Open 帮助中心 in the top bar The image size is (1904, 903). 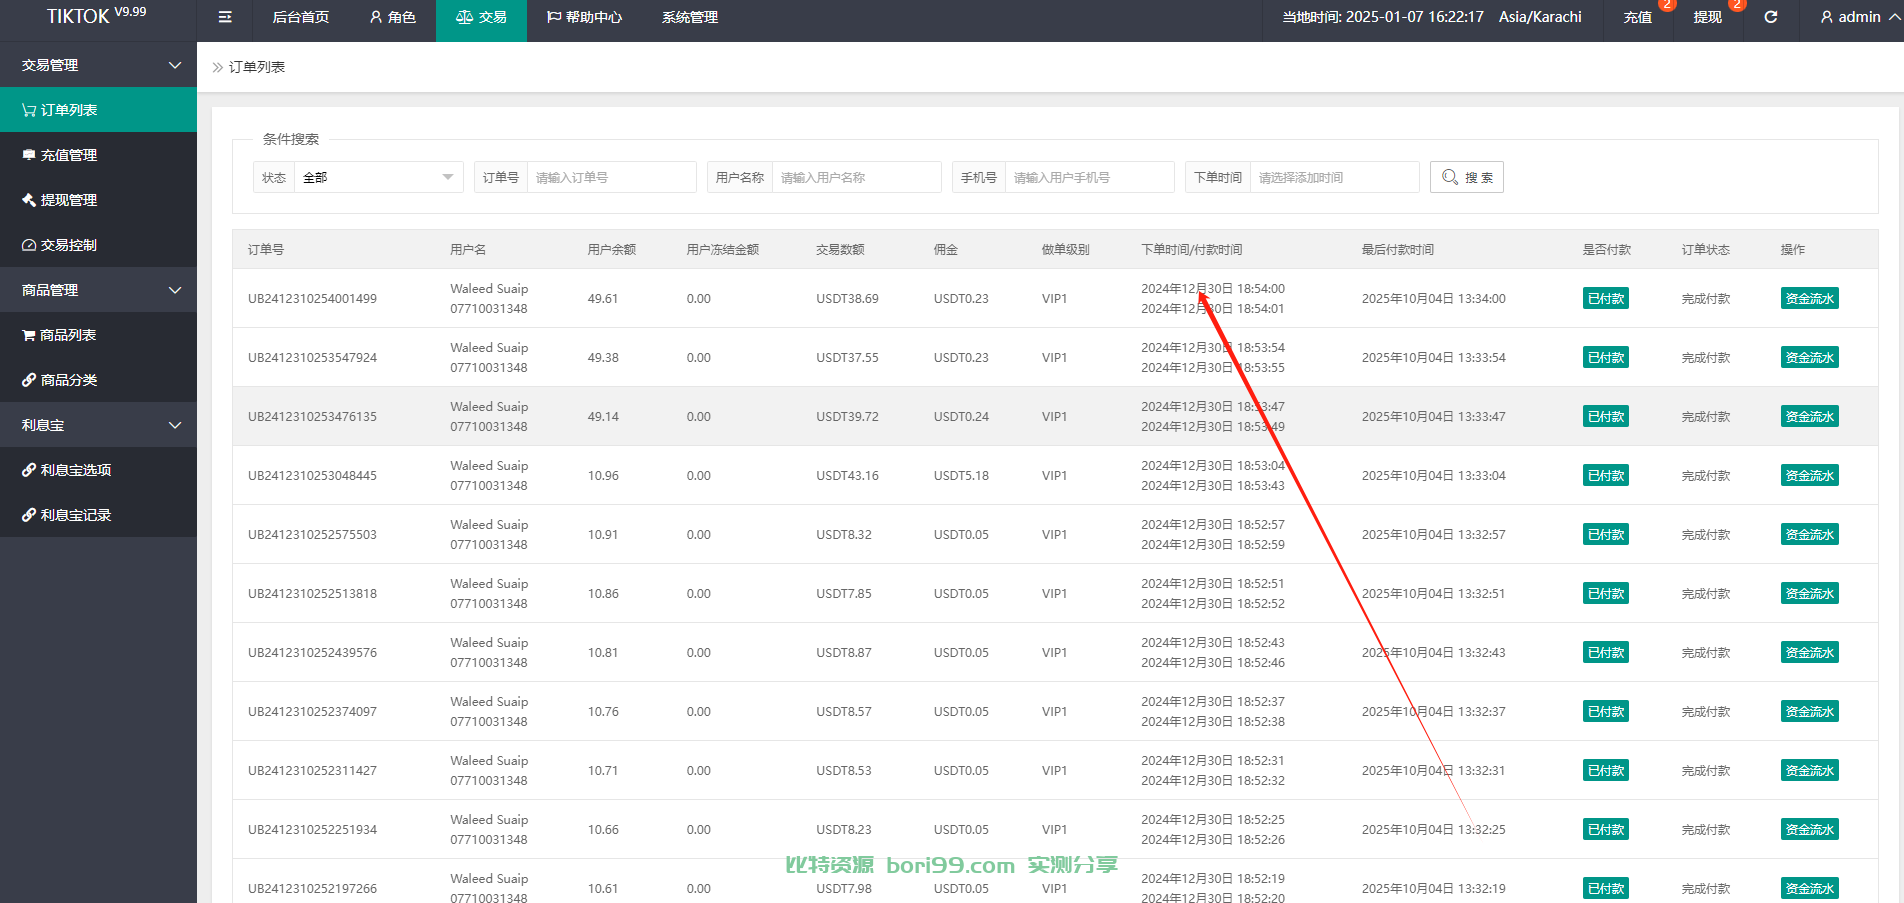tap(584, 17)
